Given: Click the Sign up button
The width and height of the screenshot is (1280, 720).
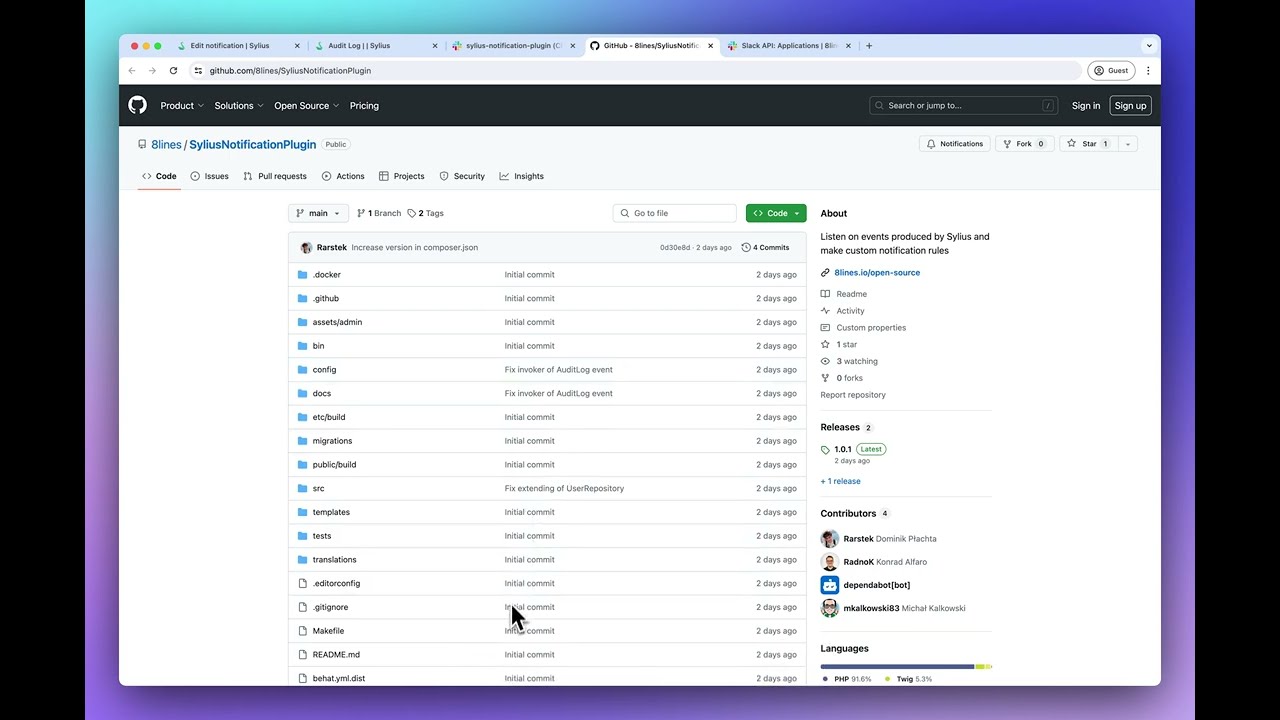Looking at the screenshot, I should [x=1130, y=105].
